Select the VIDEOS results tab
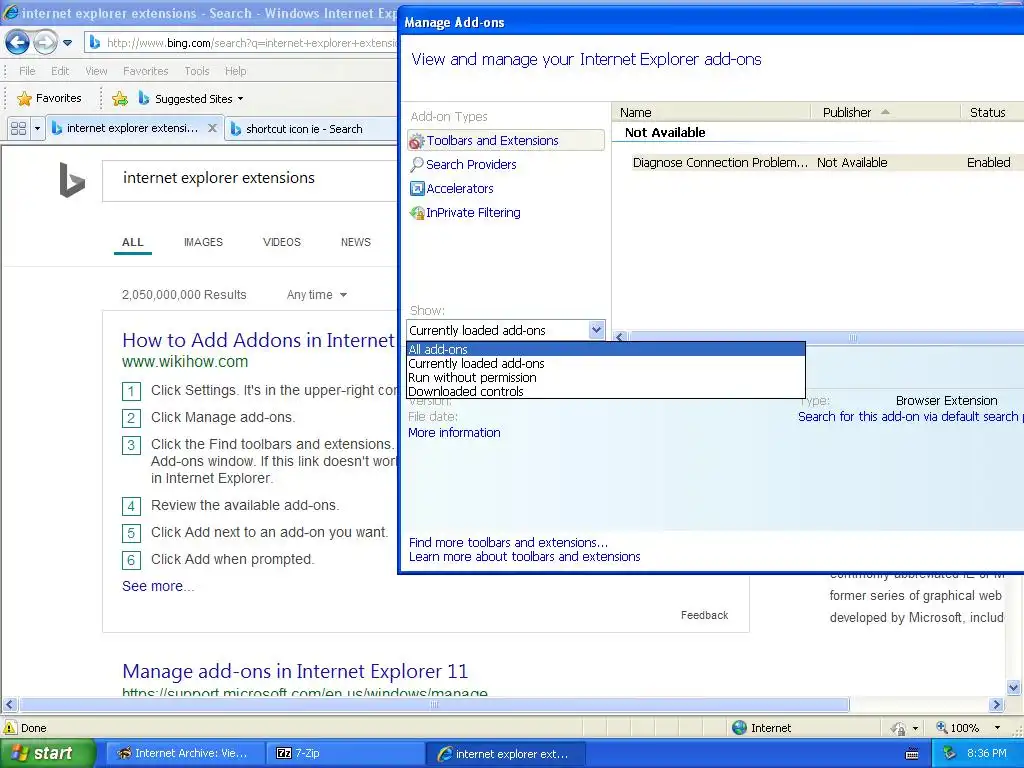 coord(281,242)
